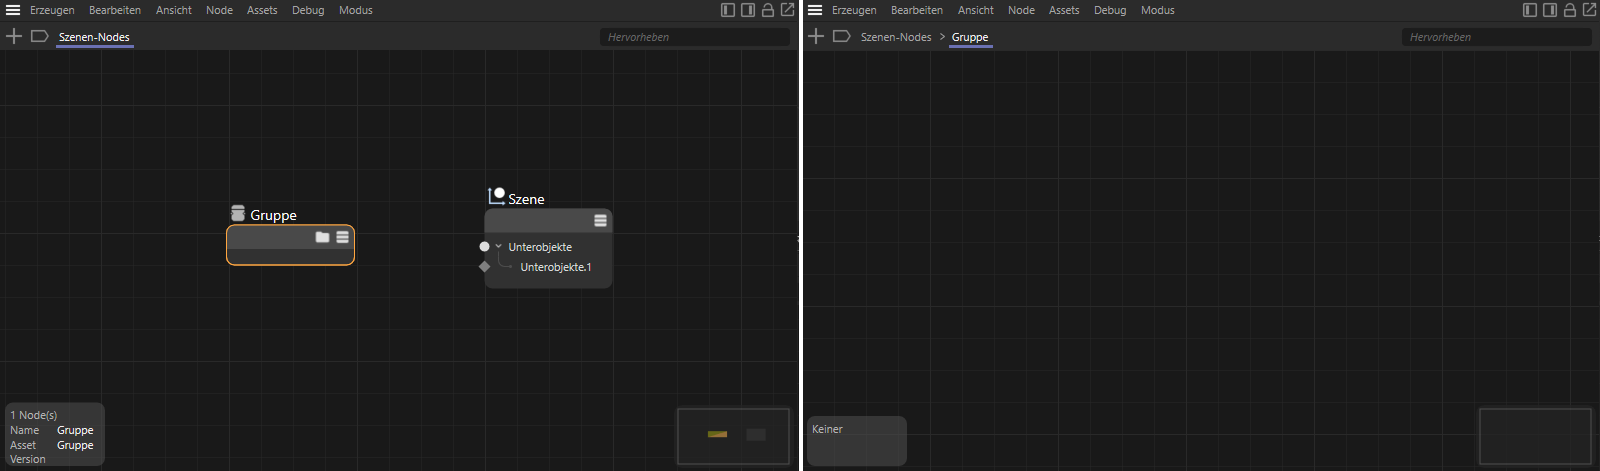This screenshot has width=1600, height=471.
Task: Click the Version label in the info overlay
Action: [x=28, y=460]
